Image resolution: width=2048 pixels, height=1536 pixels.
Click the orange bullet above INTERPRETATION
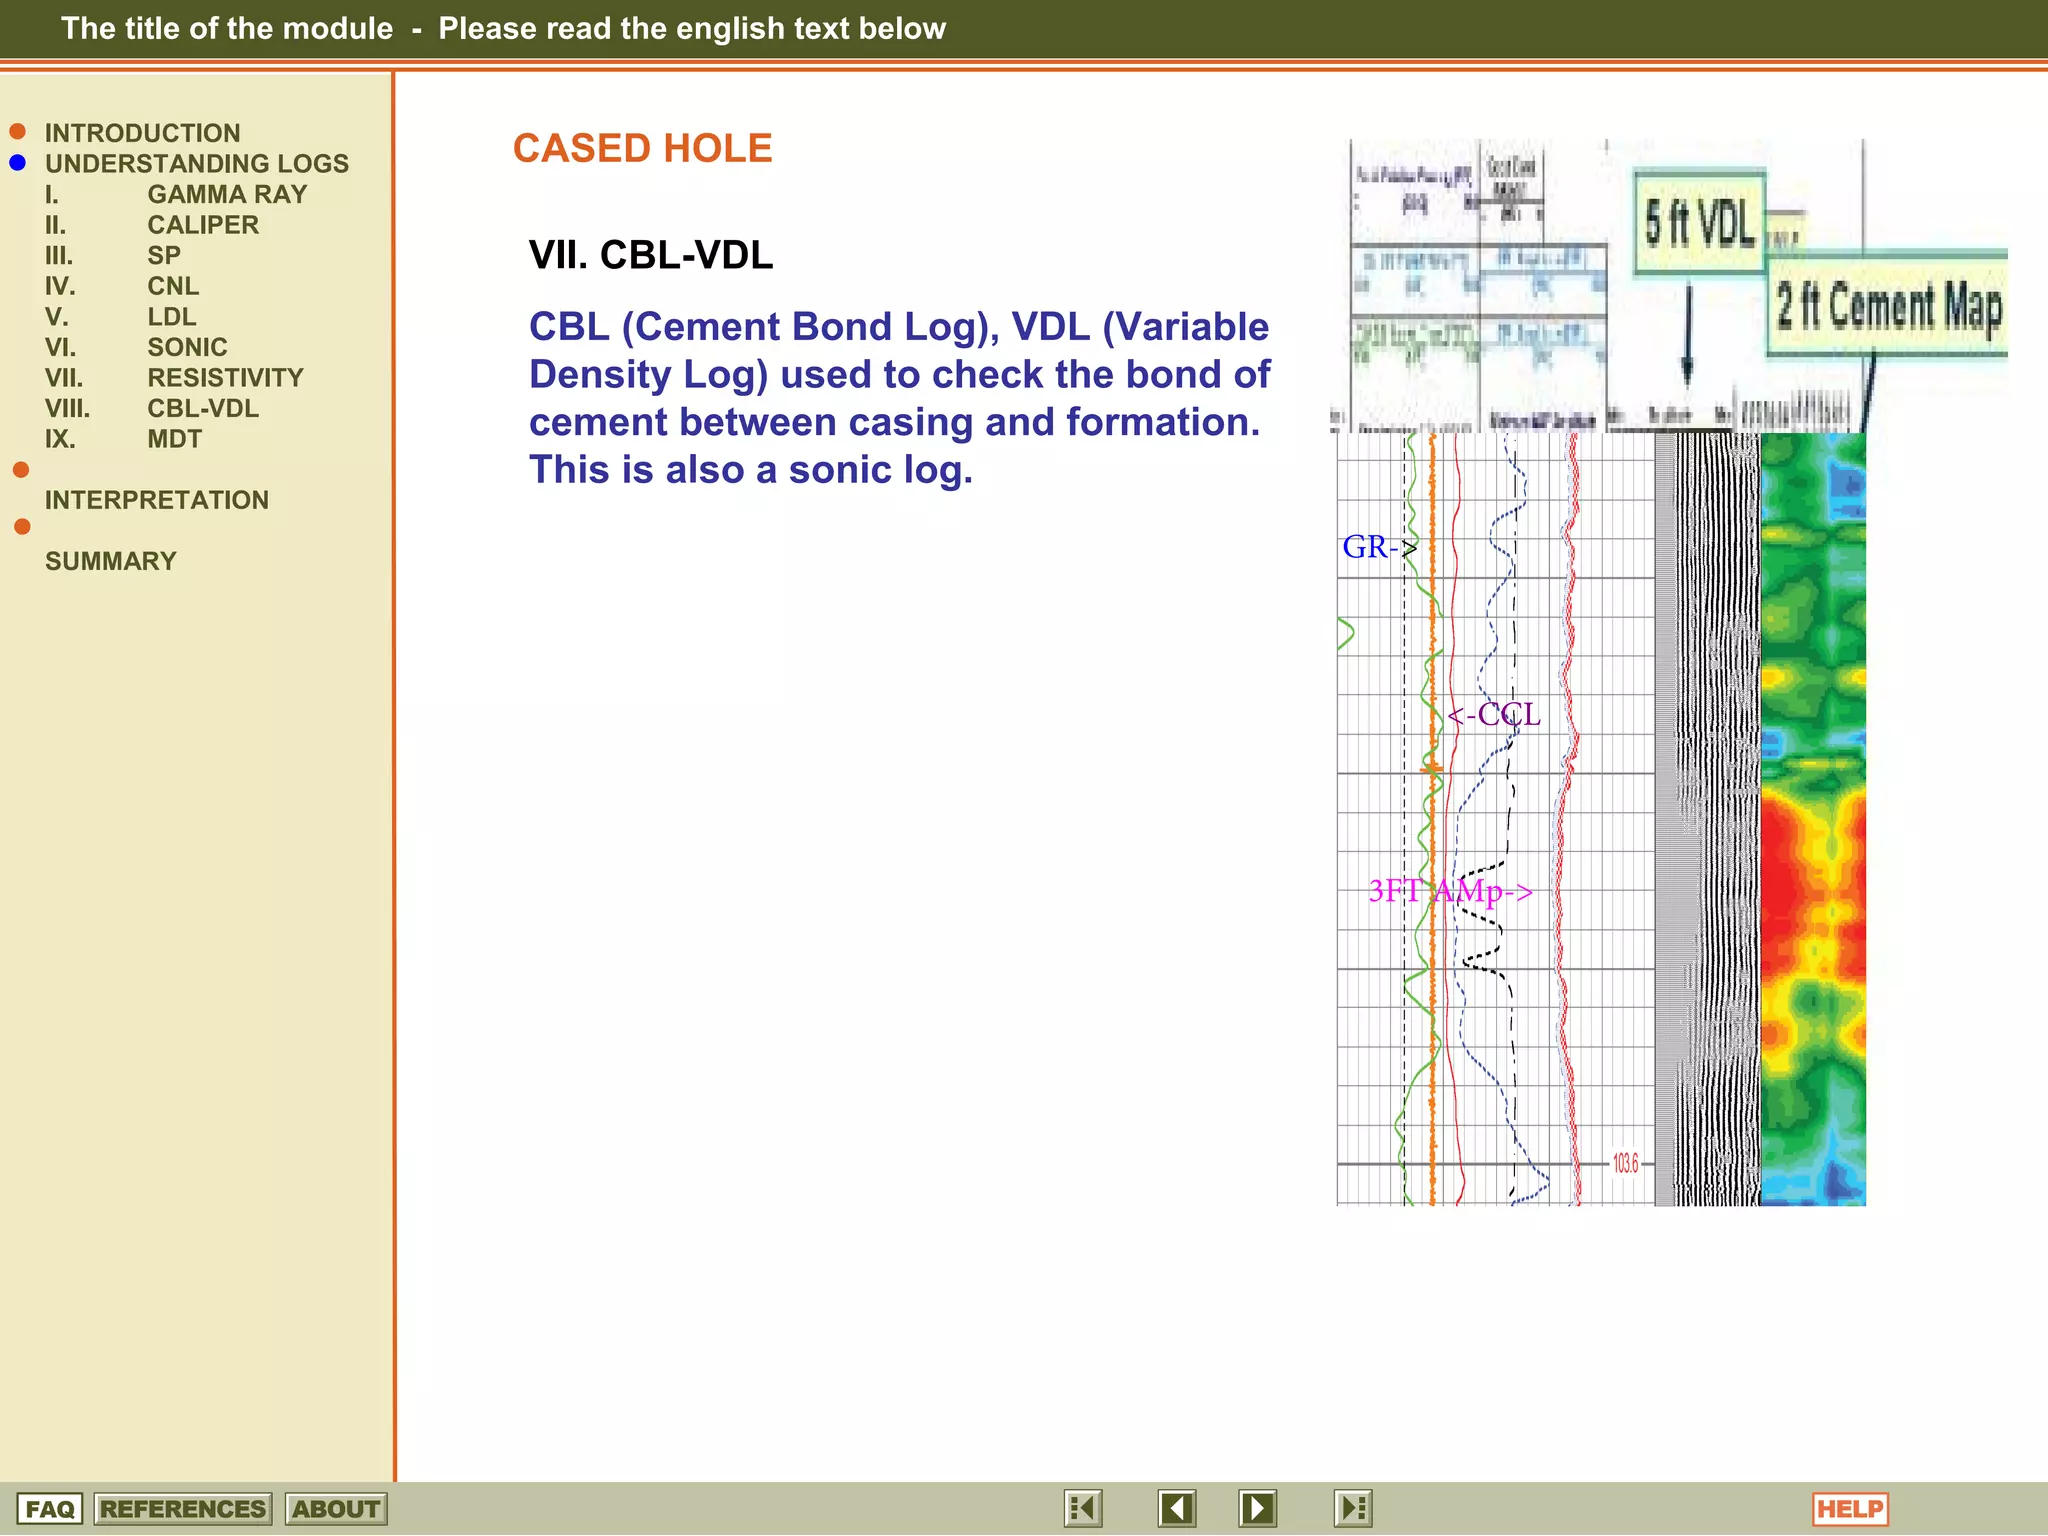pos(21,470)
